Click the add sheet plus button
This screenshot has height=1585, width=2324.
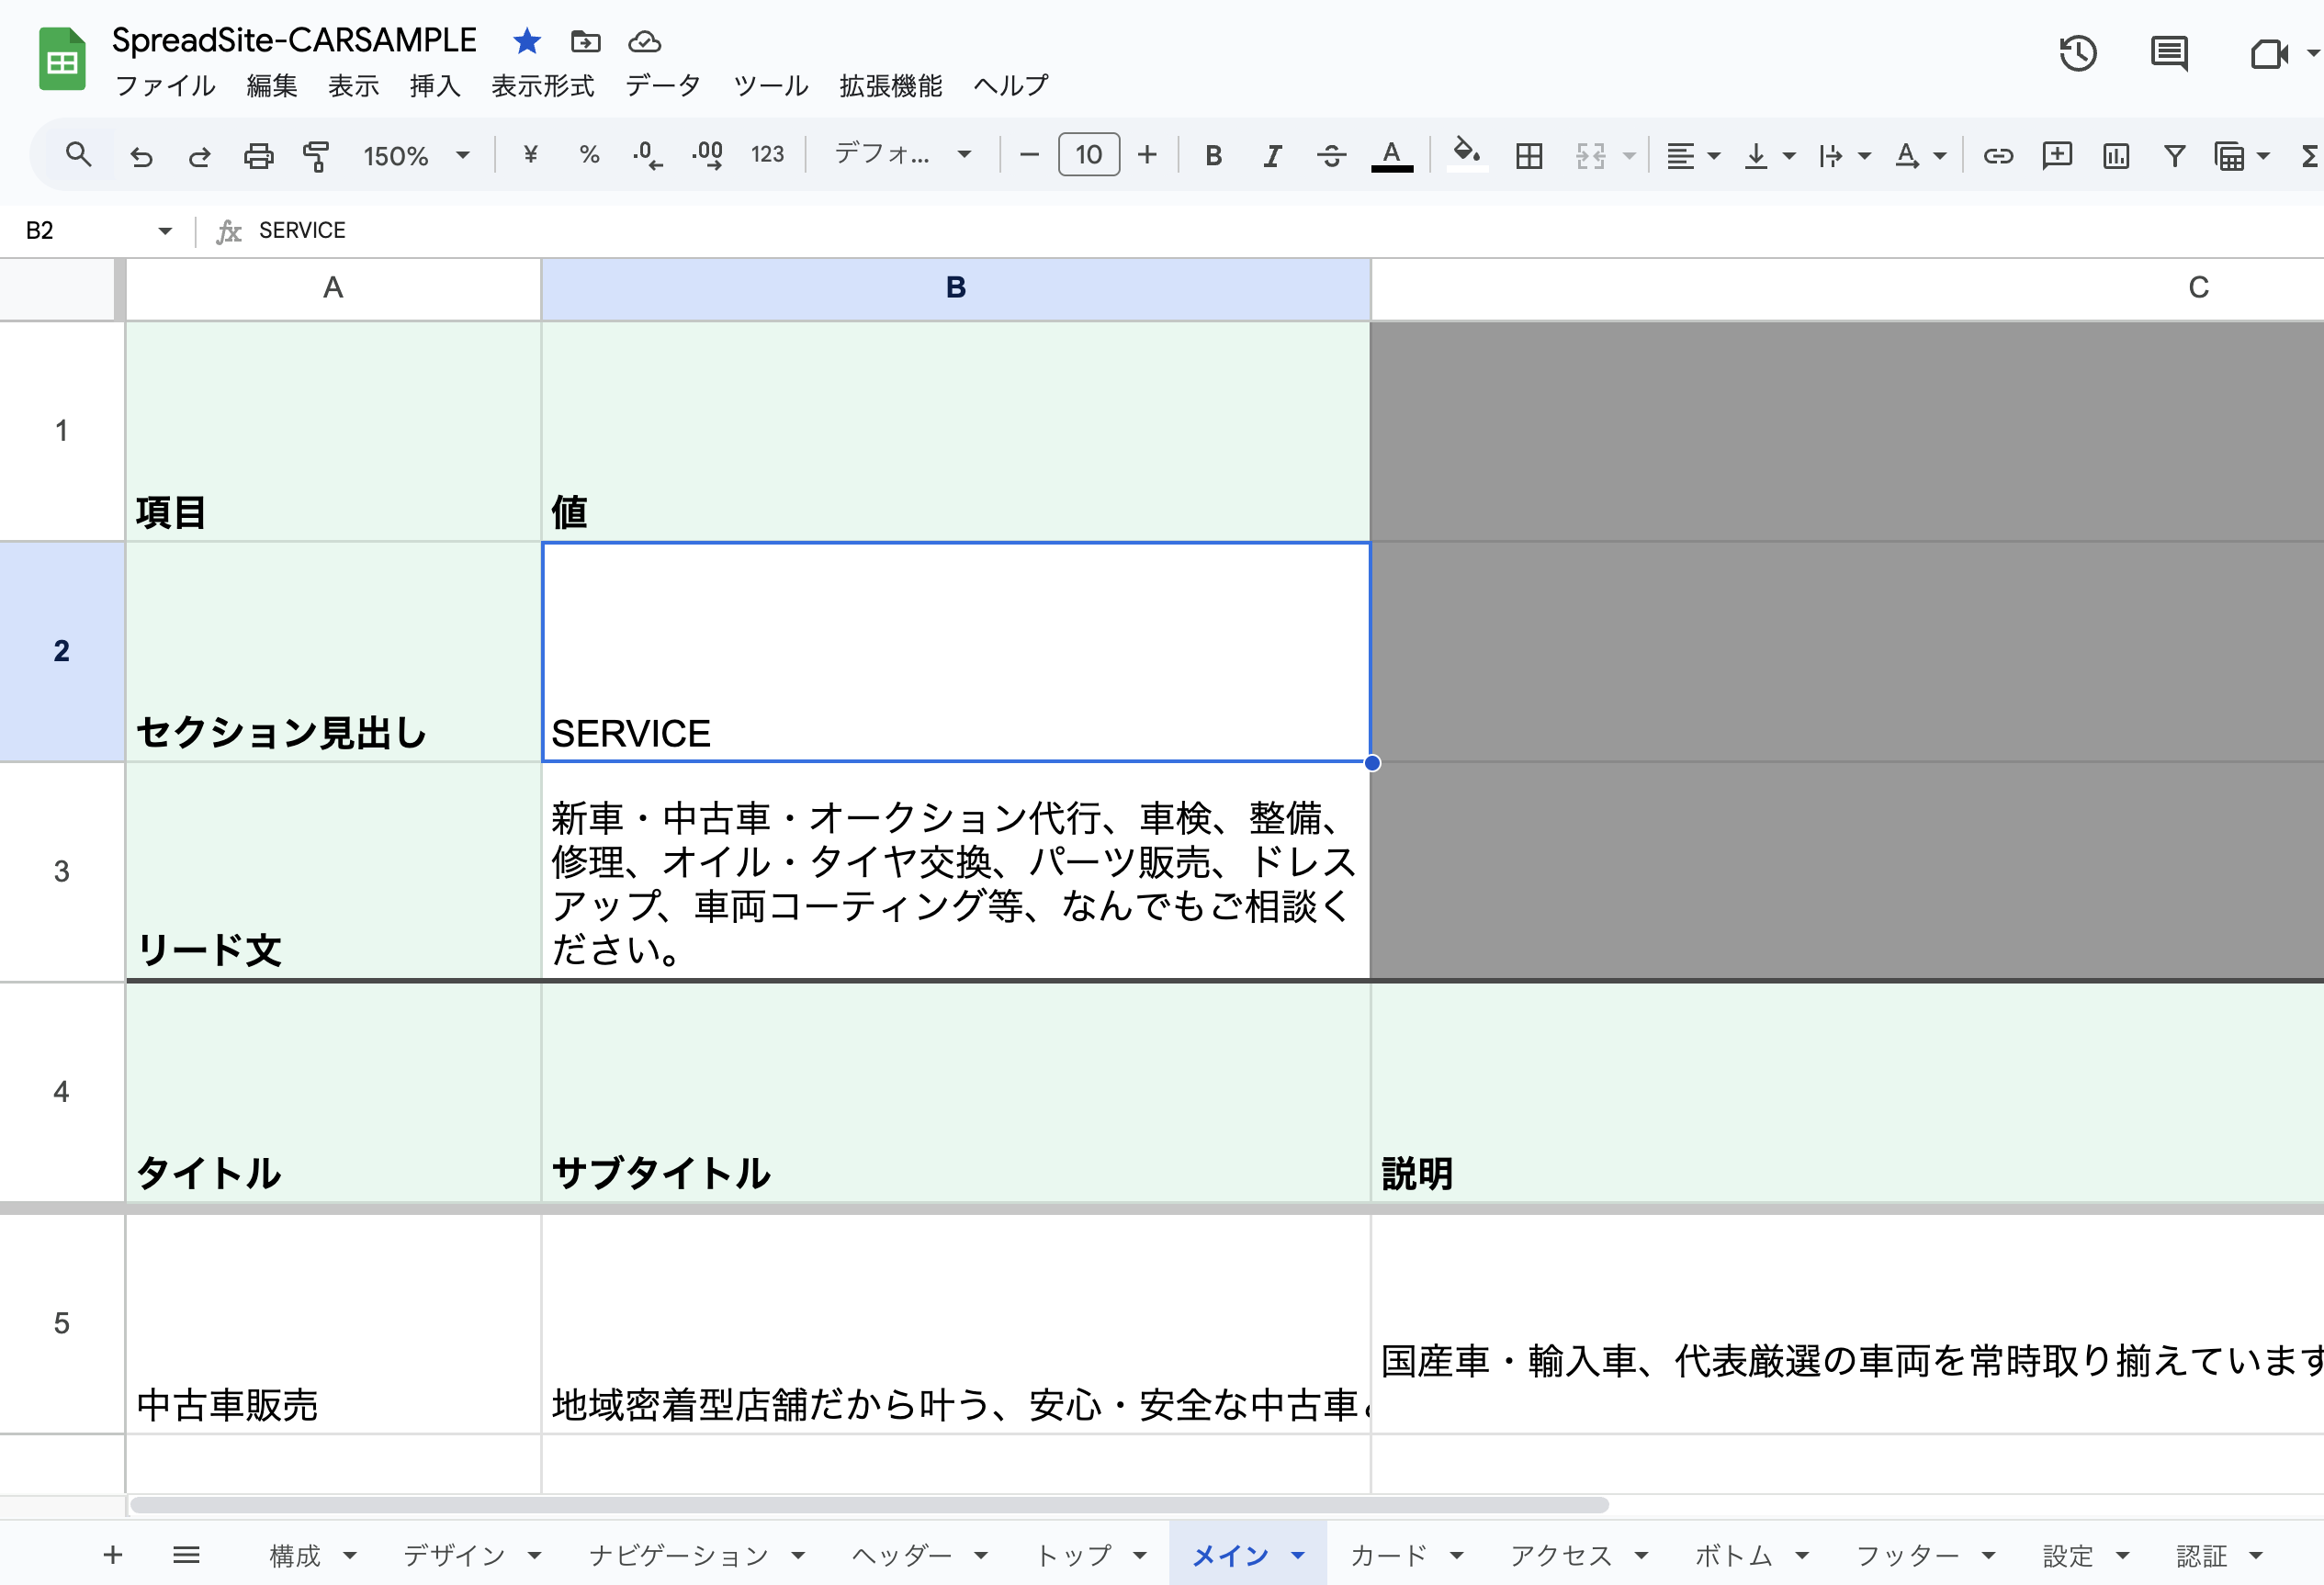(x=113, y=1554)
